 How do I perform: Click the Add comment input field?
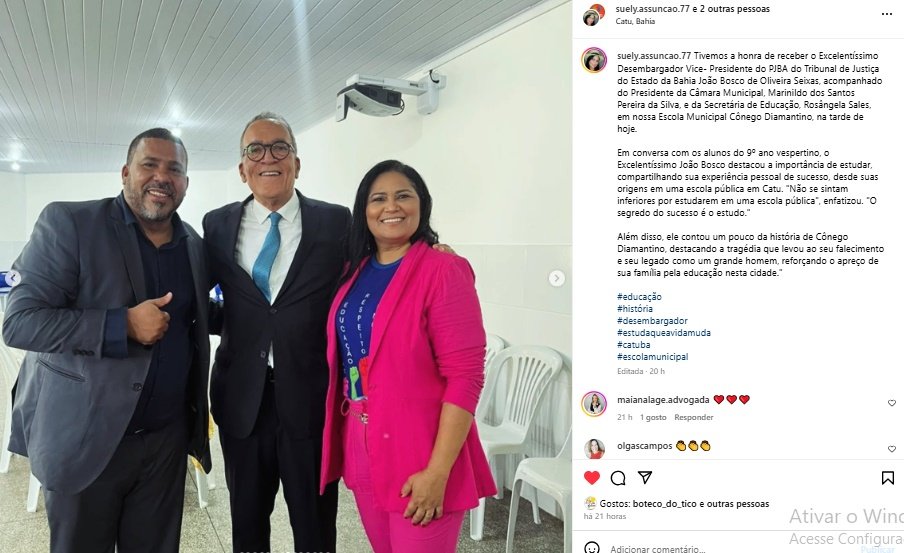(x=692, y=548)
